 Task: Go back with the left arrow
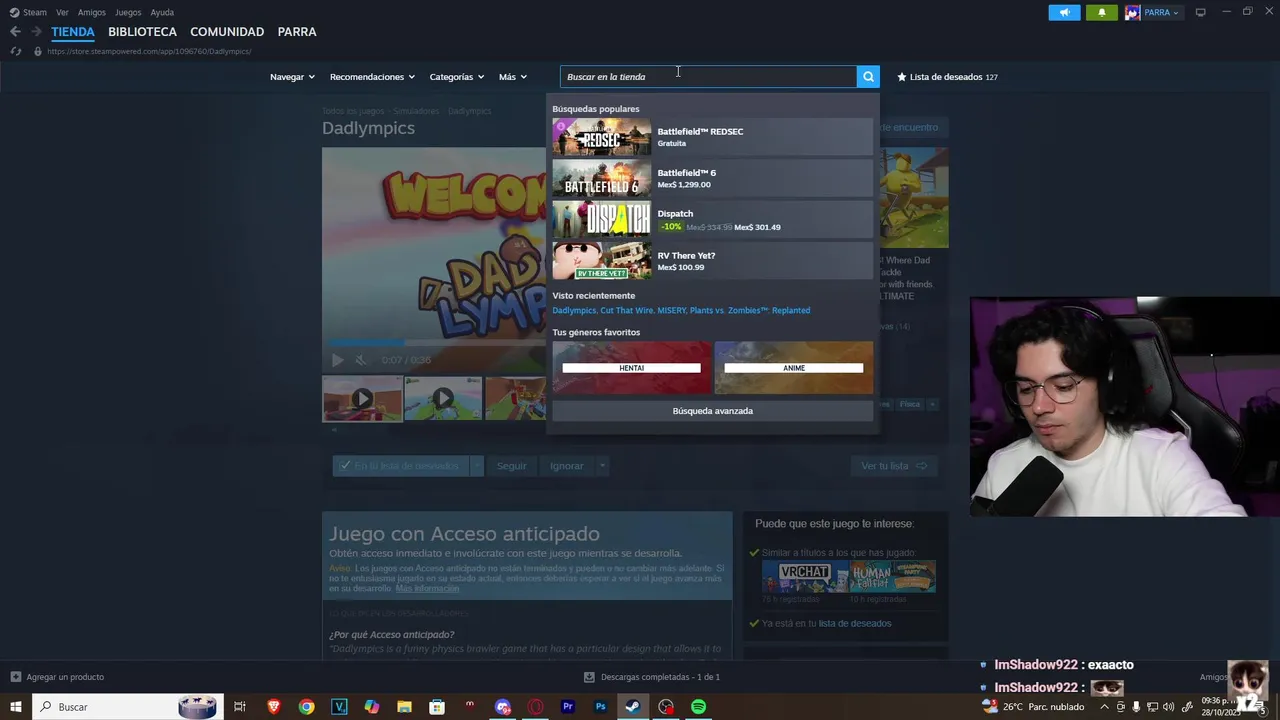coord(15,32)
